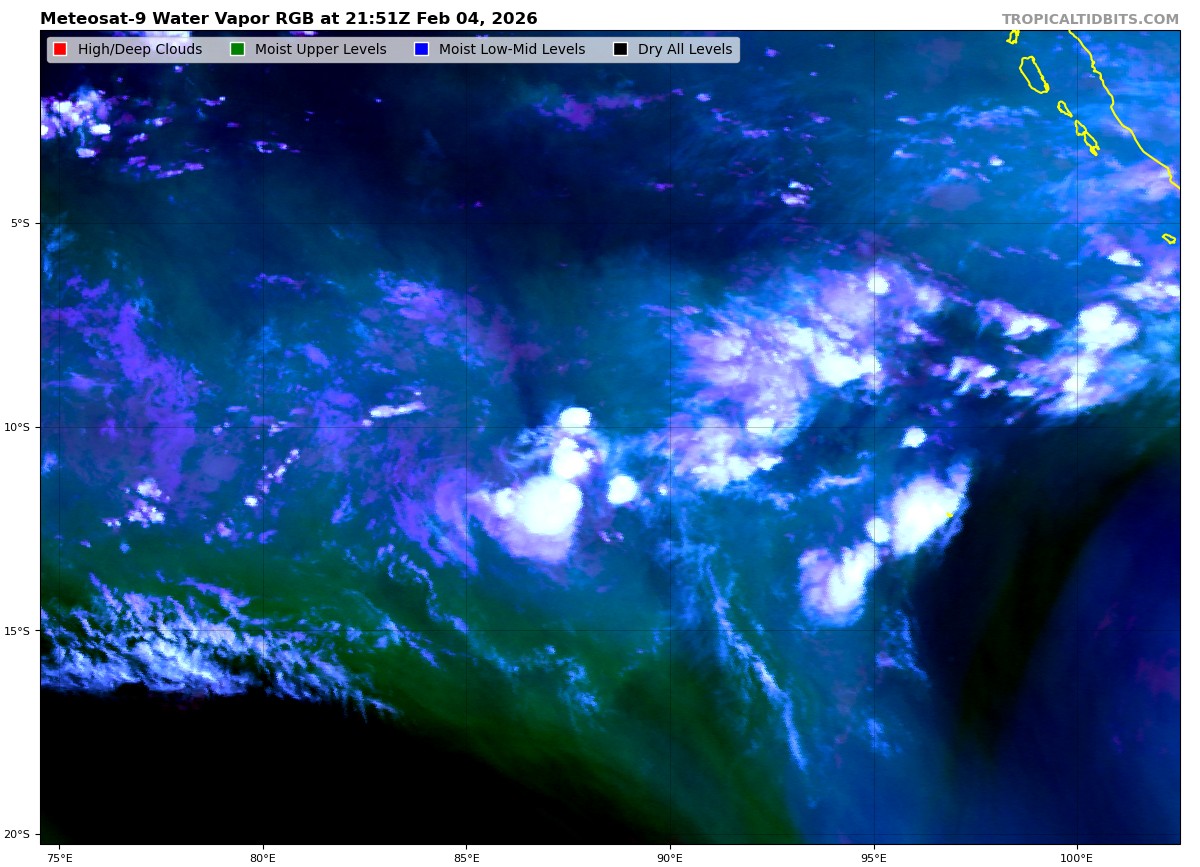Open the TROPICALTIDBITS.COM watermark link
Image resolution: width=1200 pixels, height=867 pixels.
(1090, 20)
